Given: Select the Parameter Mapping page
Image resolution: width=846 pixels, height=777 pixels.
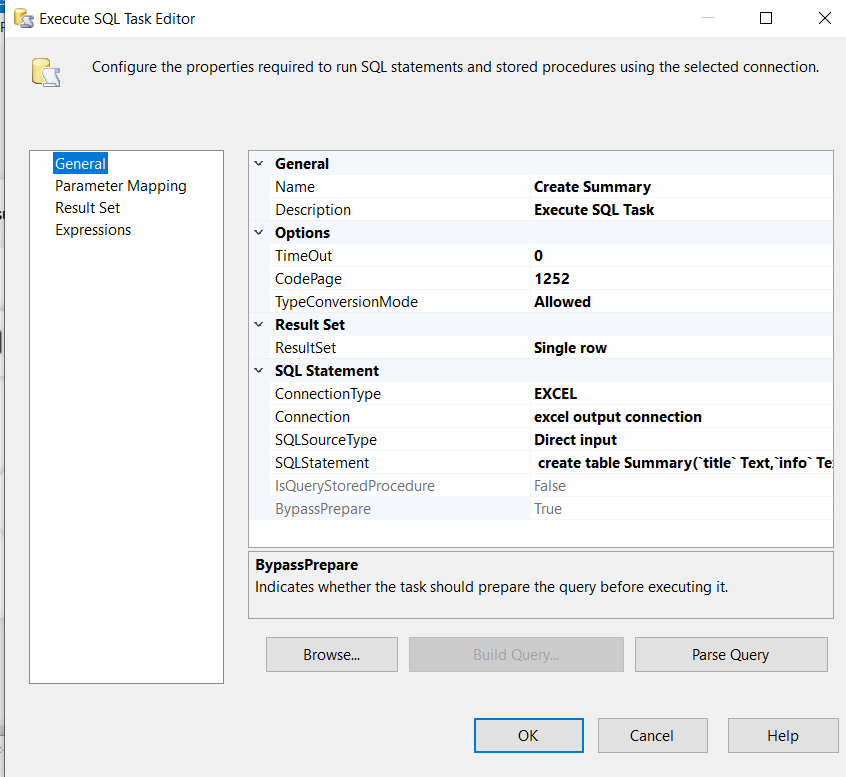Looking at the screenshot, I should click(x=120, y=185).
